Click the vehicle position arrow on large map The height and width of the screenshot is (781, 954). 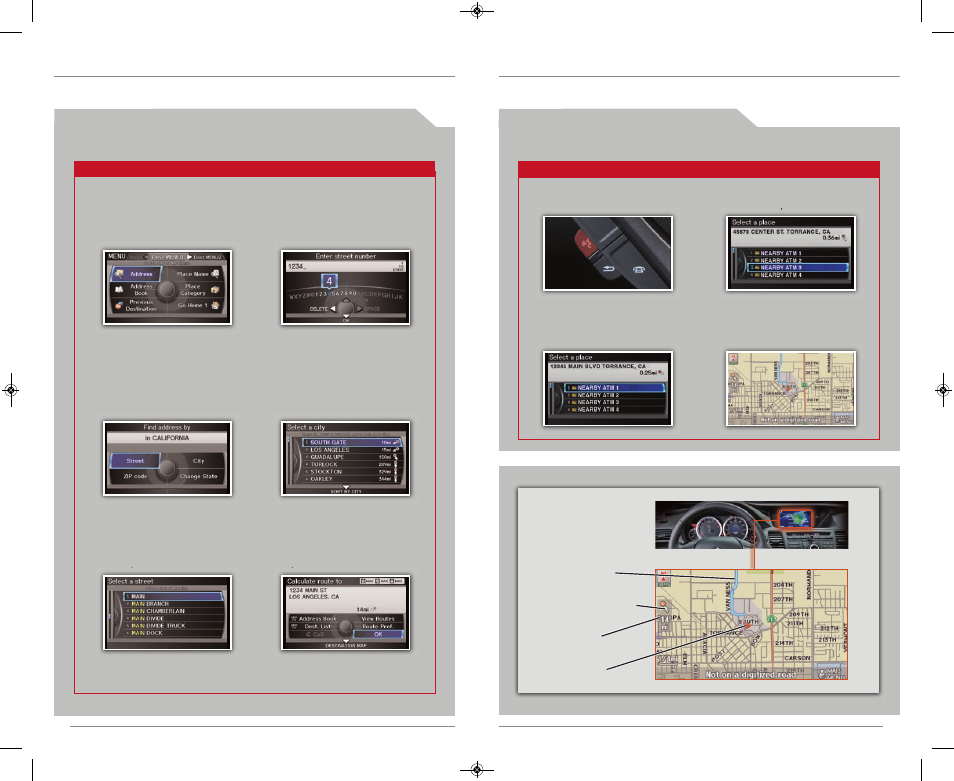click(x=750, y=627)
